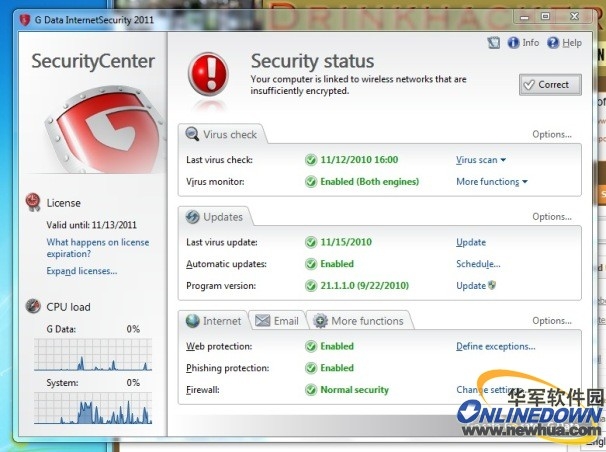
Task: Click green check next to Virus monitor
Action: click(311, 182)
